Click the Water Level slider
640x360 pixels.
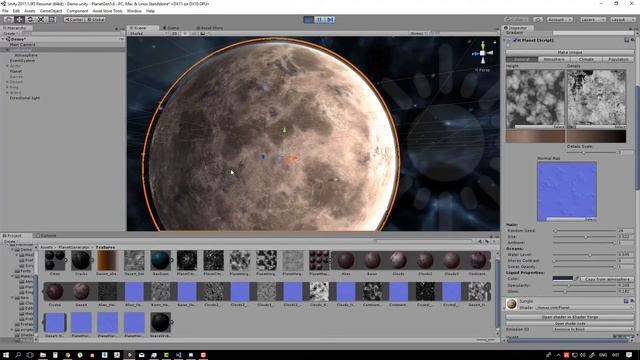584,255
